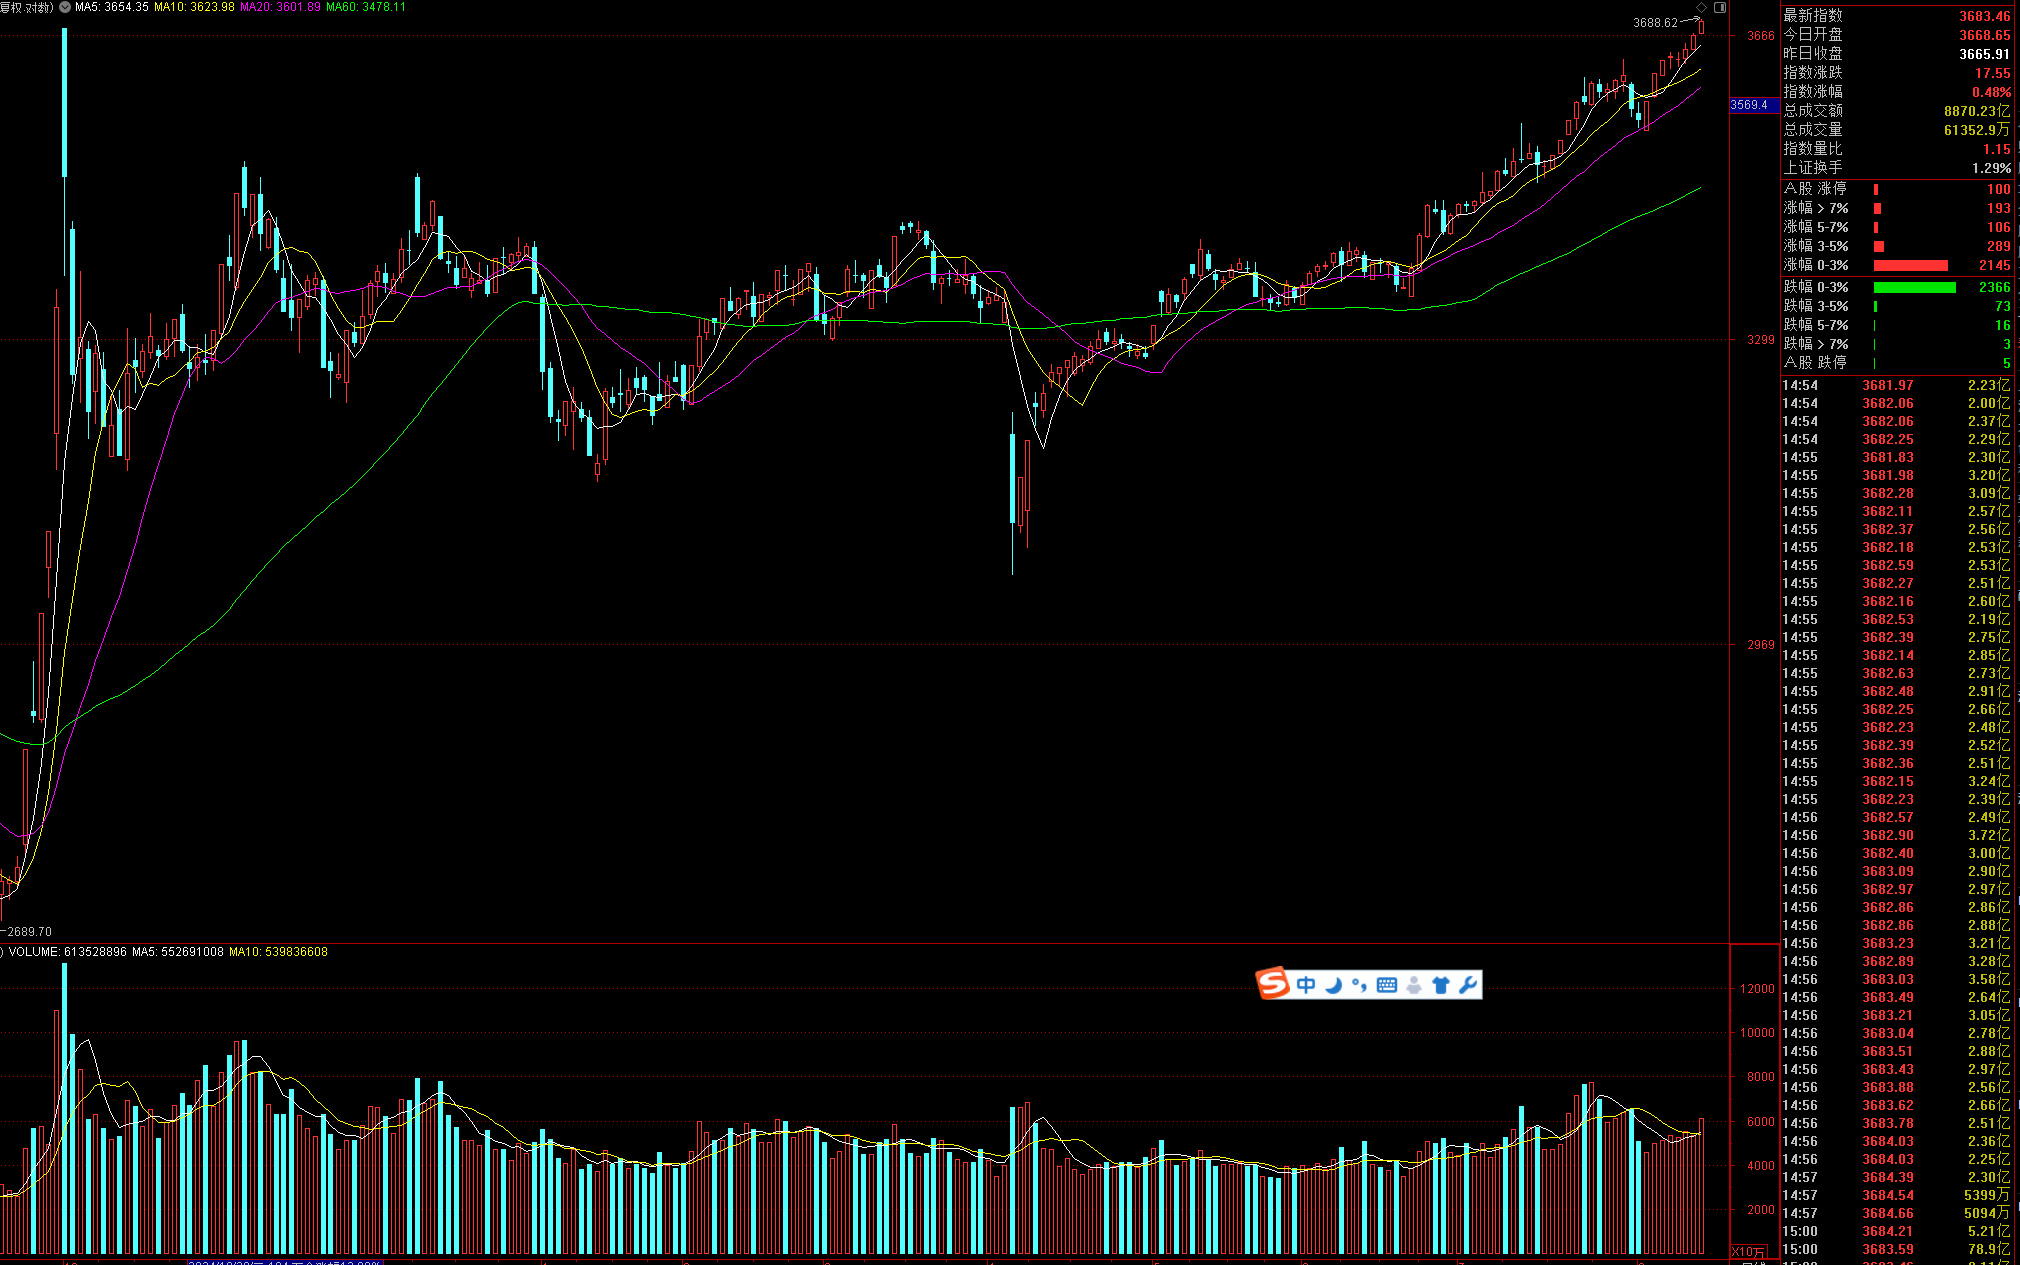
Task: Click the IME user account icon
Action: (x=1414, y=985)
